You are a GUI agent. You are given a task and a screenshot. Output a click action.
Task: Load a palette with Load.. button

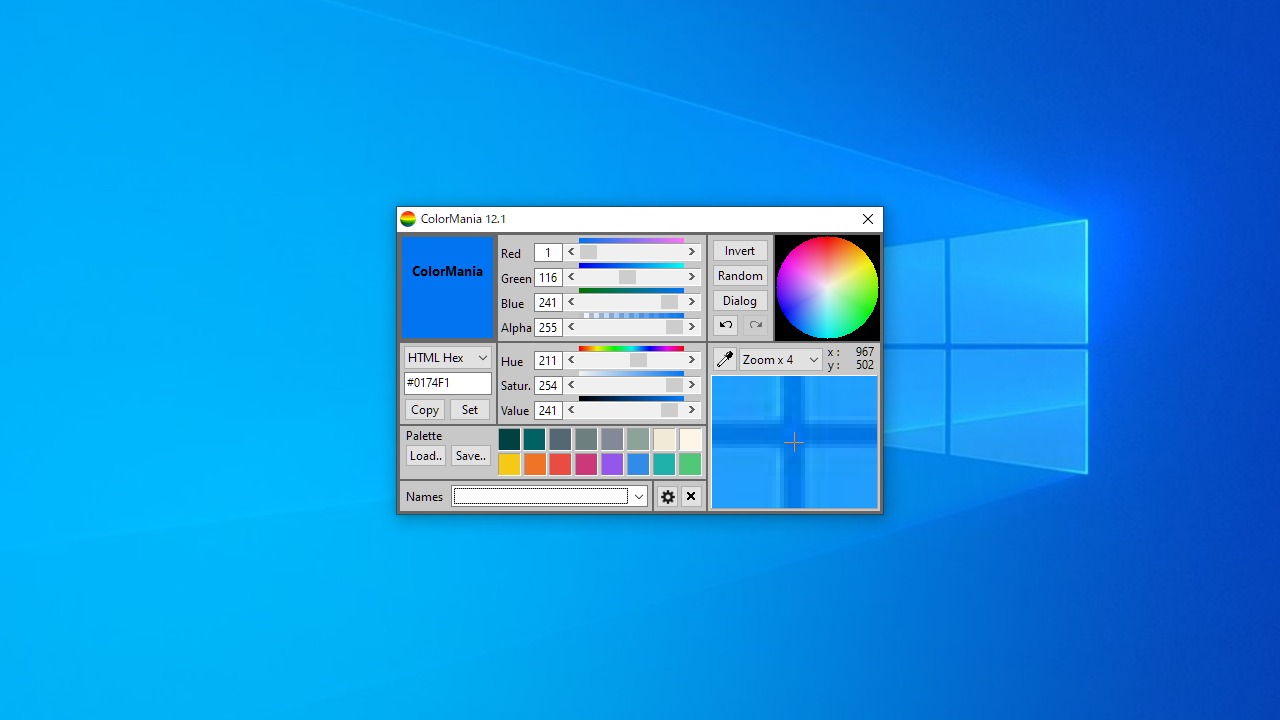425,456
